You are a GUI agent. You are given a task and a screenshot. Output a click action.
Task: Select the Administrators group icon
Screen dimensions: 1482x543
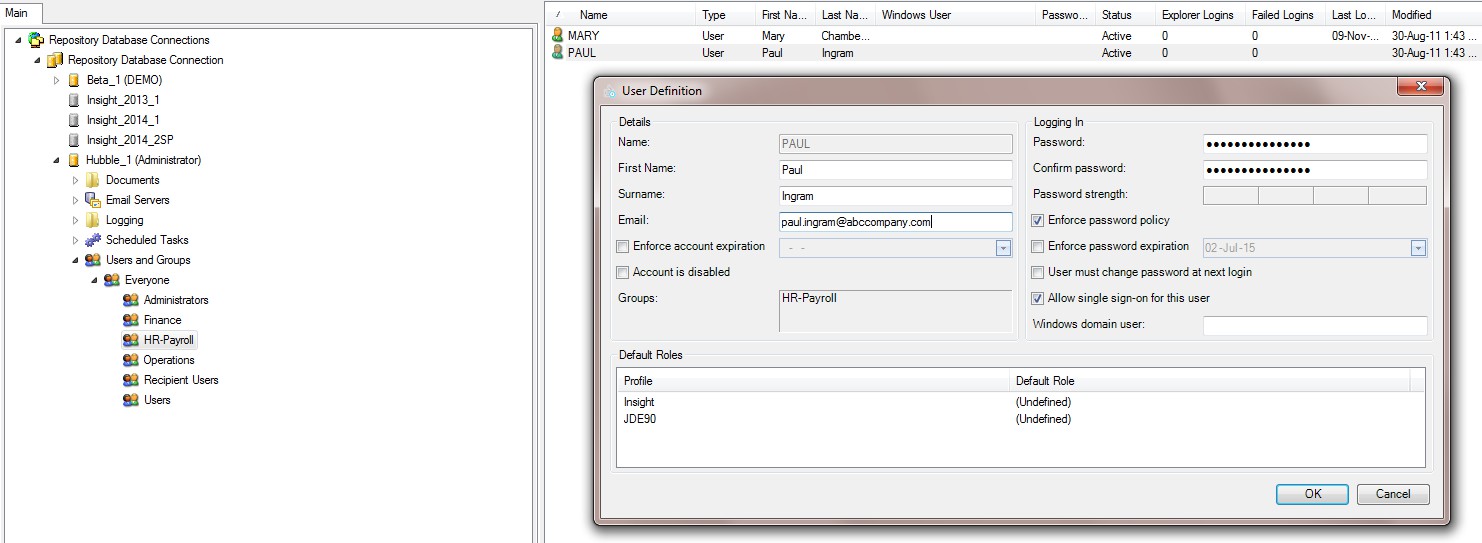(130, 300)
